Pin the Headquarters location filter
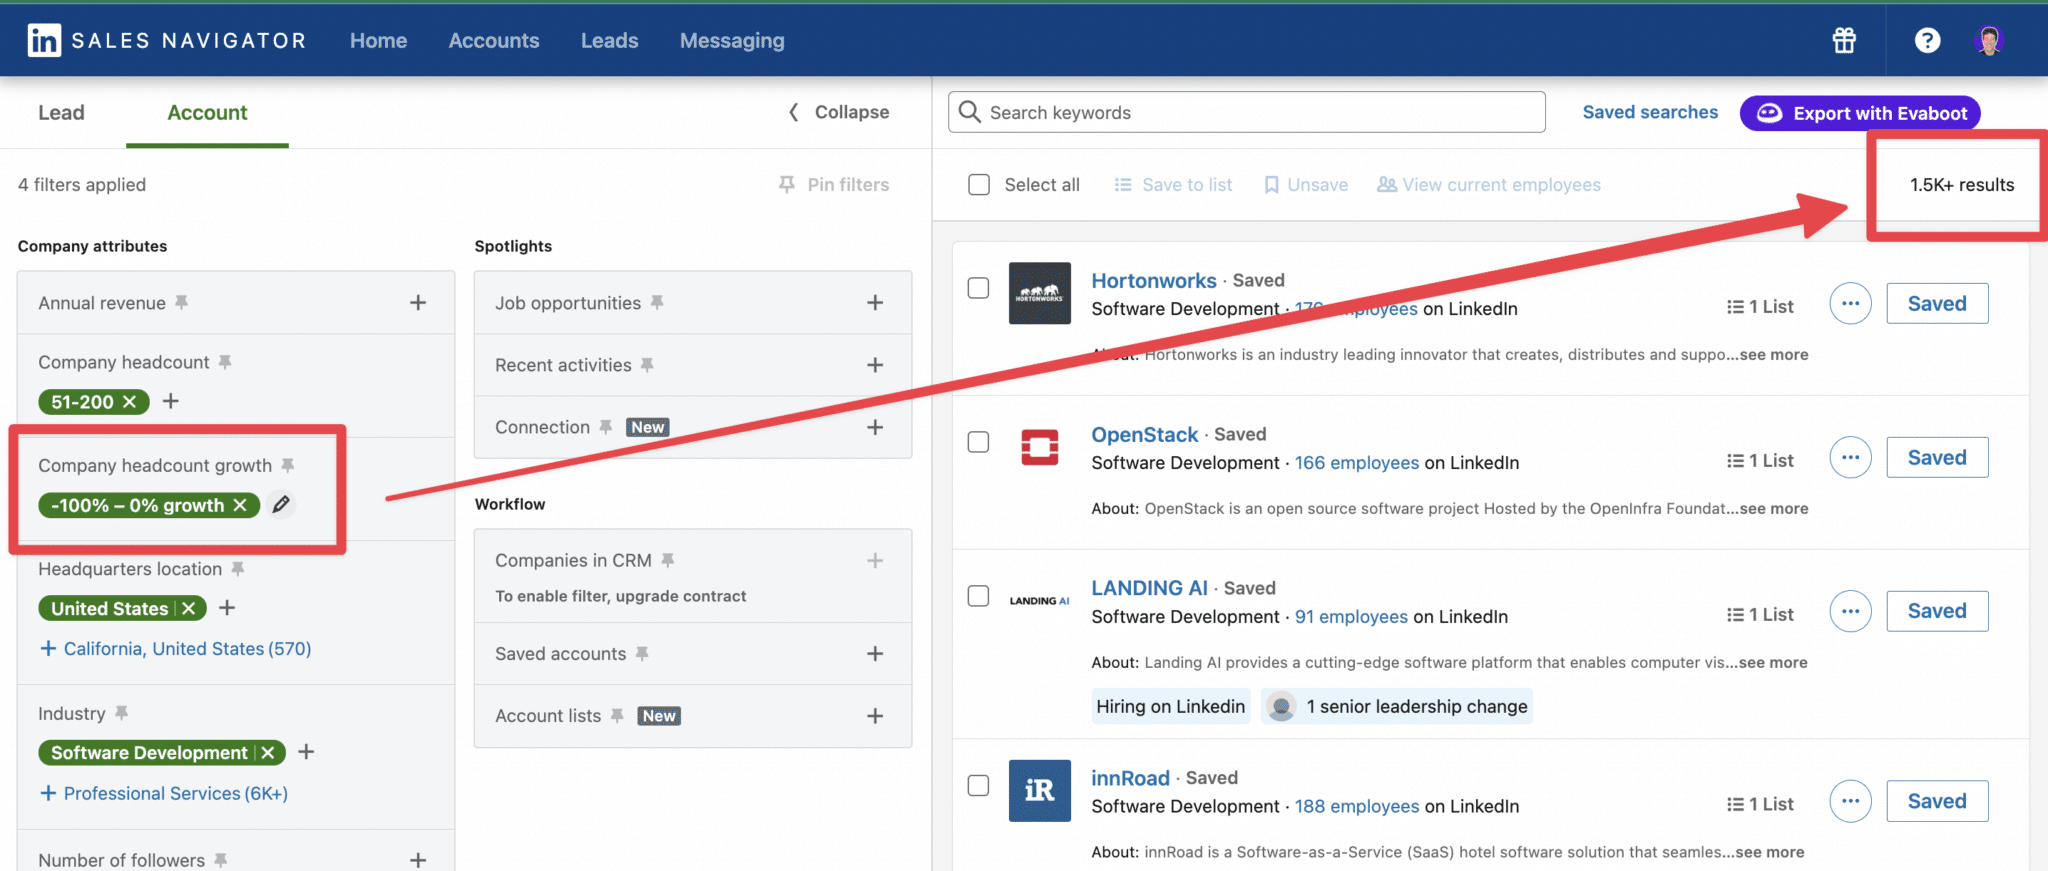 pos(238,568)
